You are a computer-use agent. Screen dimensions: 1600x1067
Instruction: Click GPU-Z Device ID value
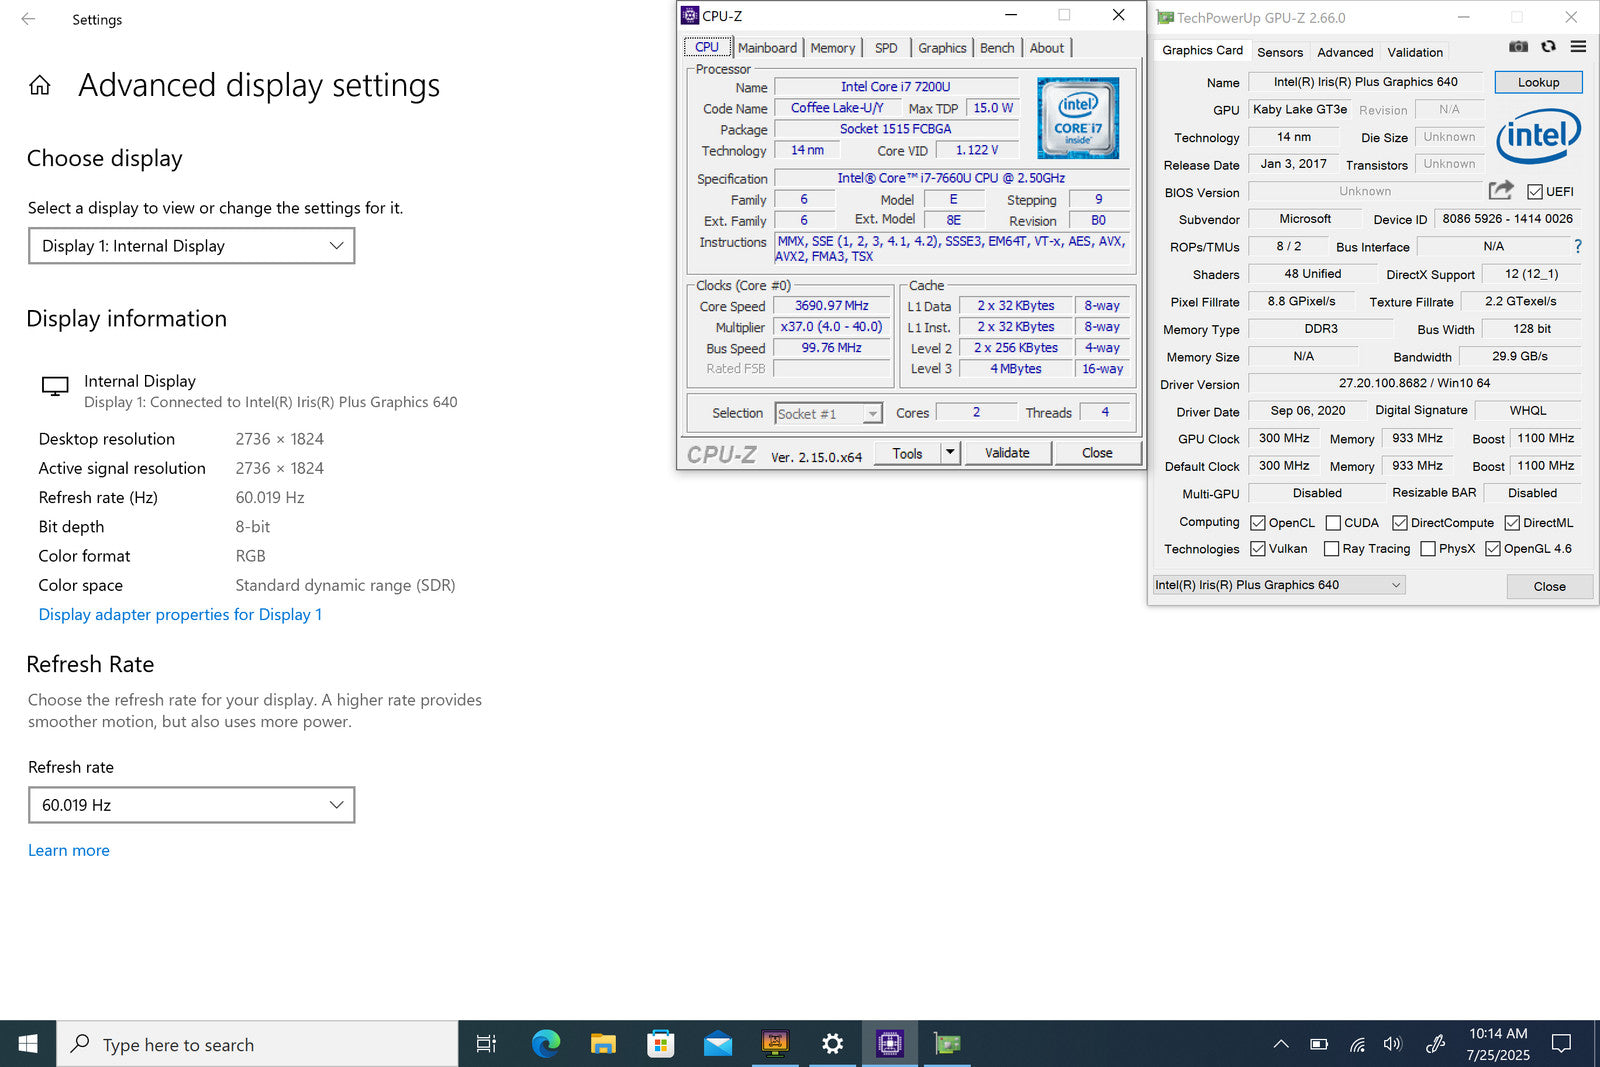[x=1507, y=219]
